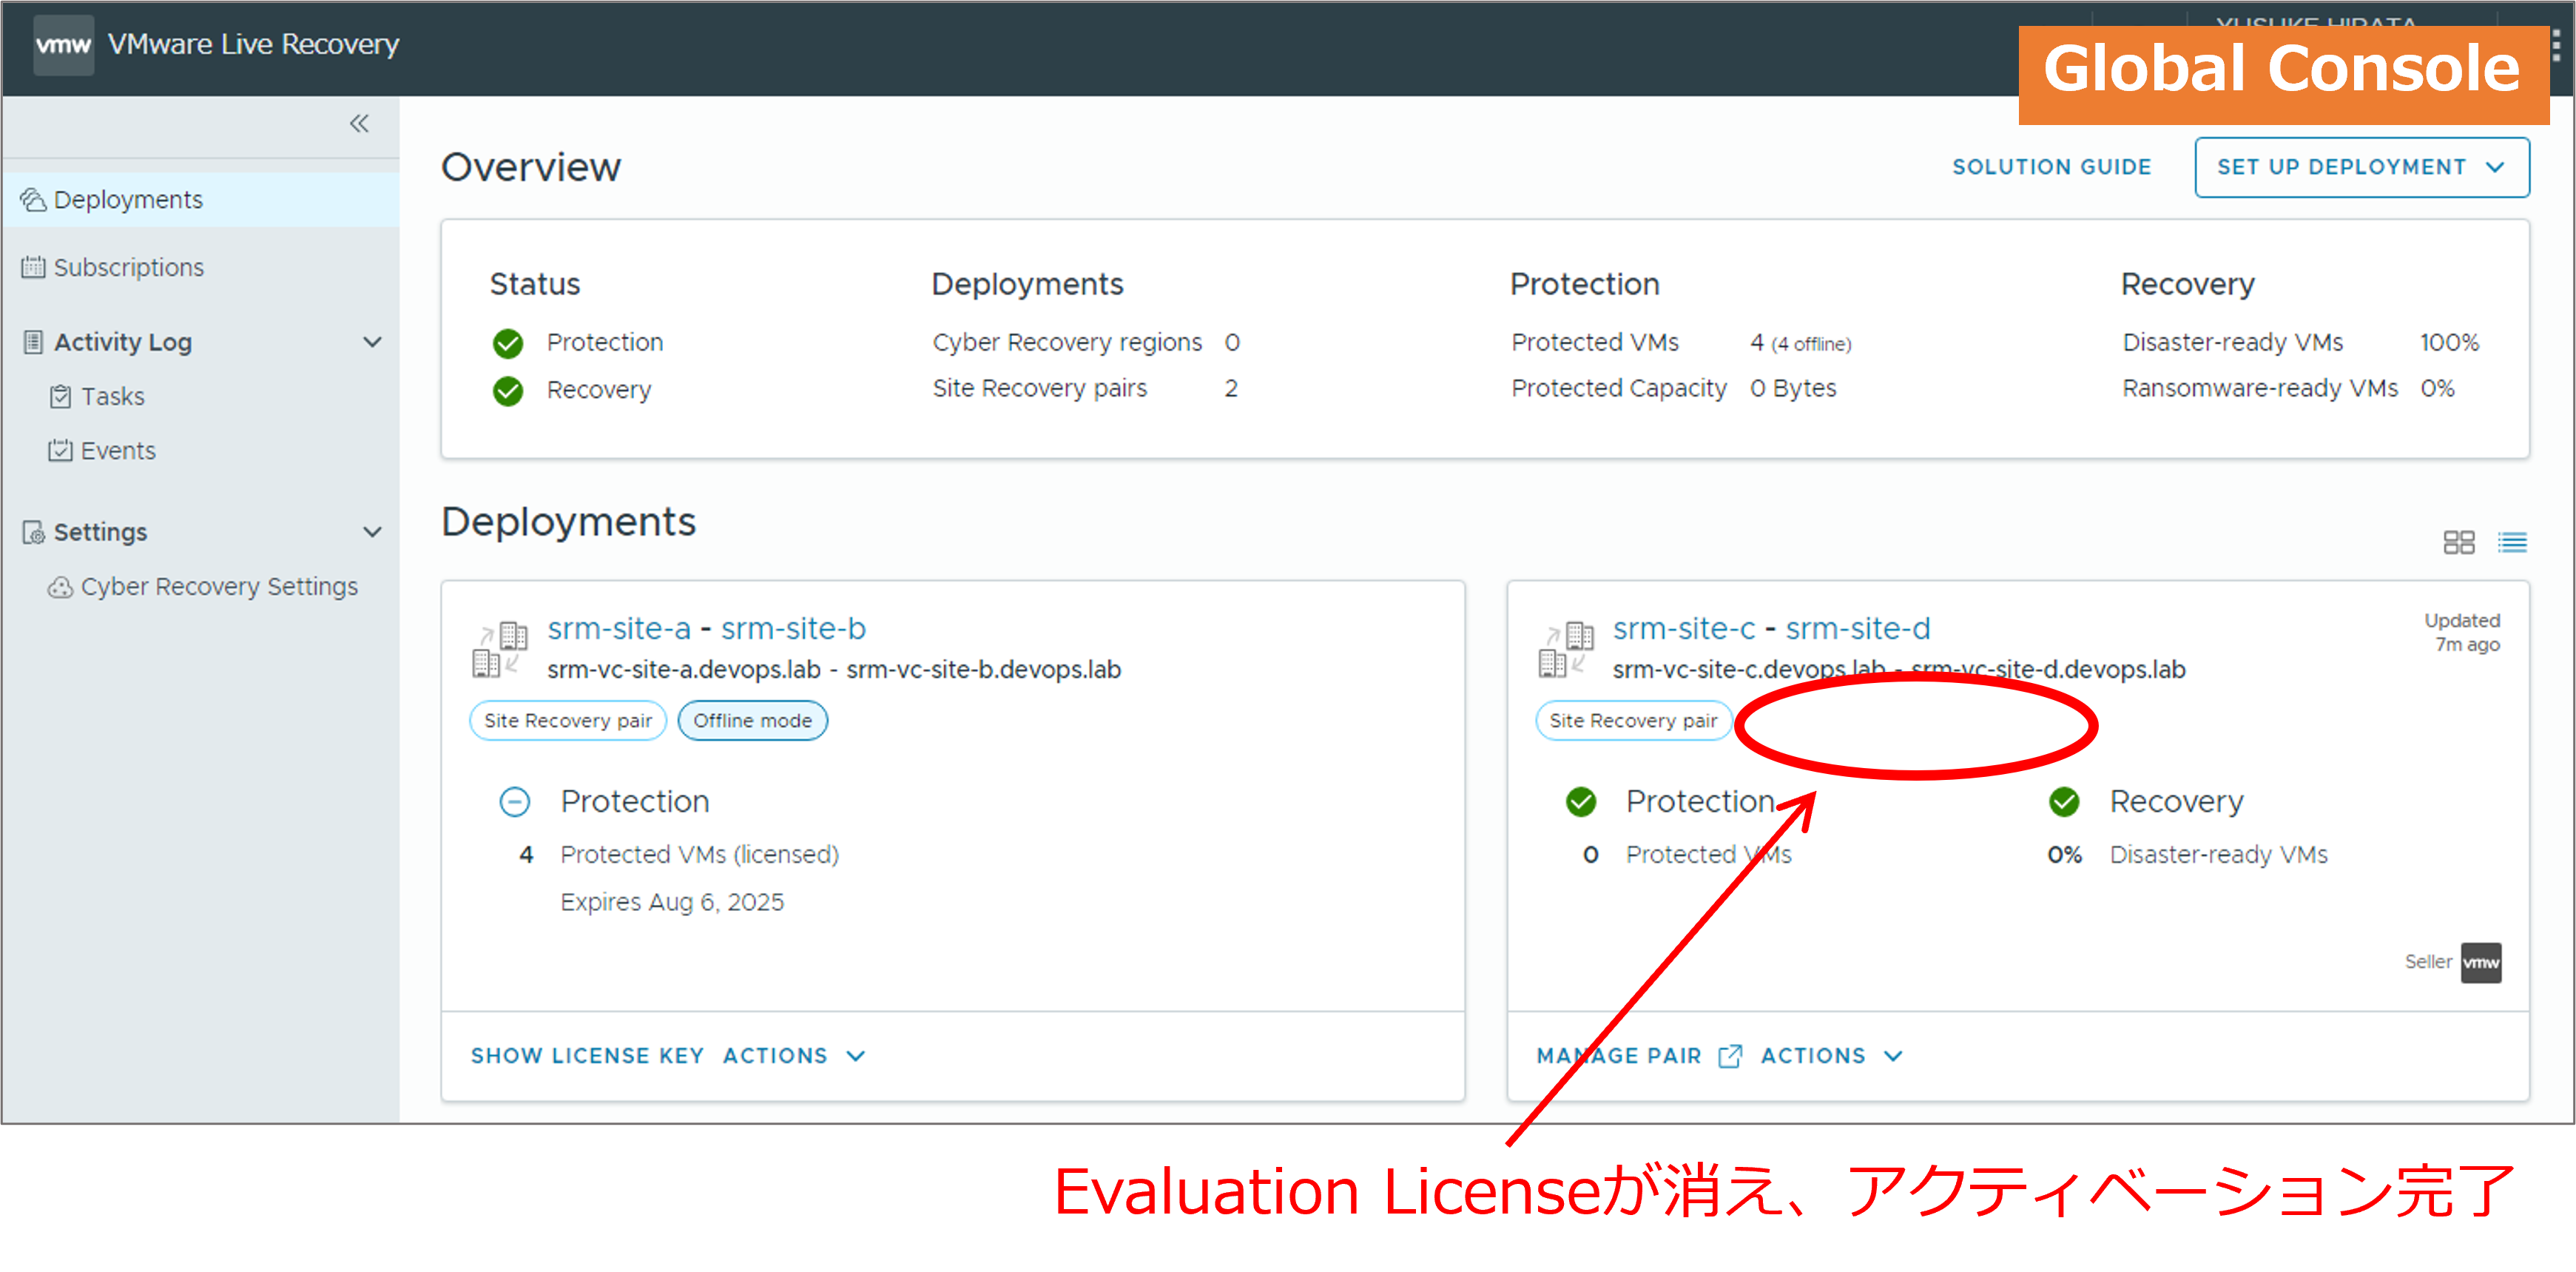Open Actions dropdown on srm-site-a card
The width and height of the screenshot is (2576, 1272).
point(795,1056)
